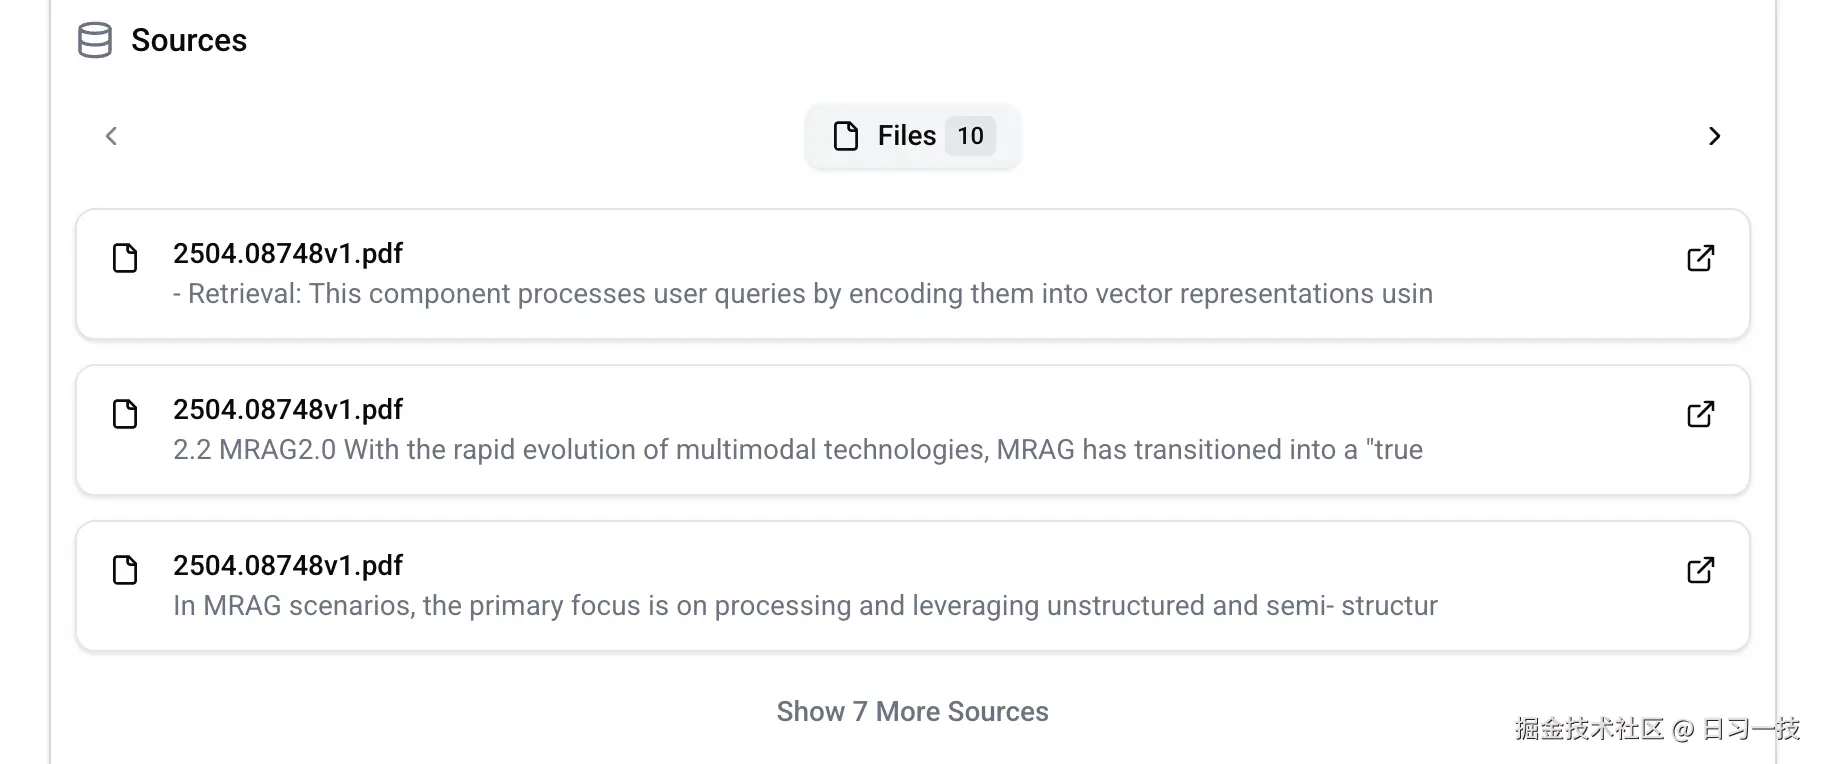The width and height of the screenshot is (1822, 764).
Task: Select the Sources heading
Action: [188, 40]
